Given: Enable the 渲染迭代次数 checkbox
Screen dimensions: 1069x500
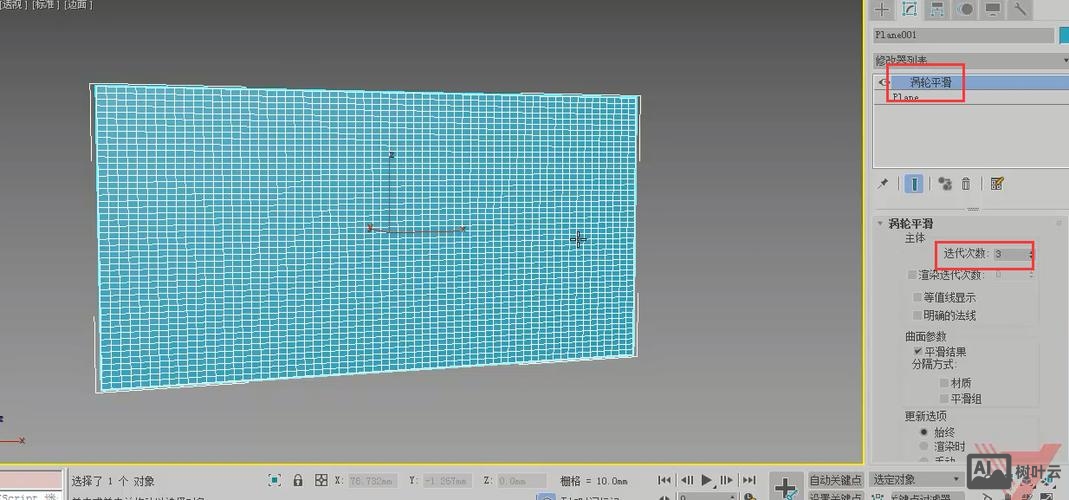Looking at the screenshot, I should [912, 275].
